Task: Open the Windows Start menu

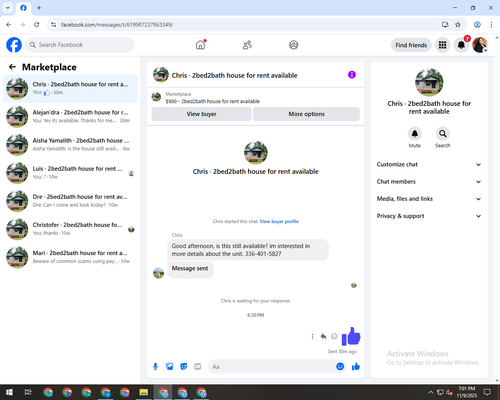Action: point(9,392)
